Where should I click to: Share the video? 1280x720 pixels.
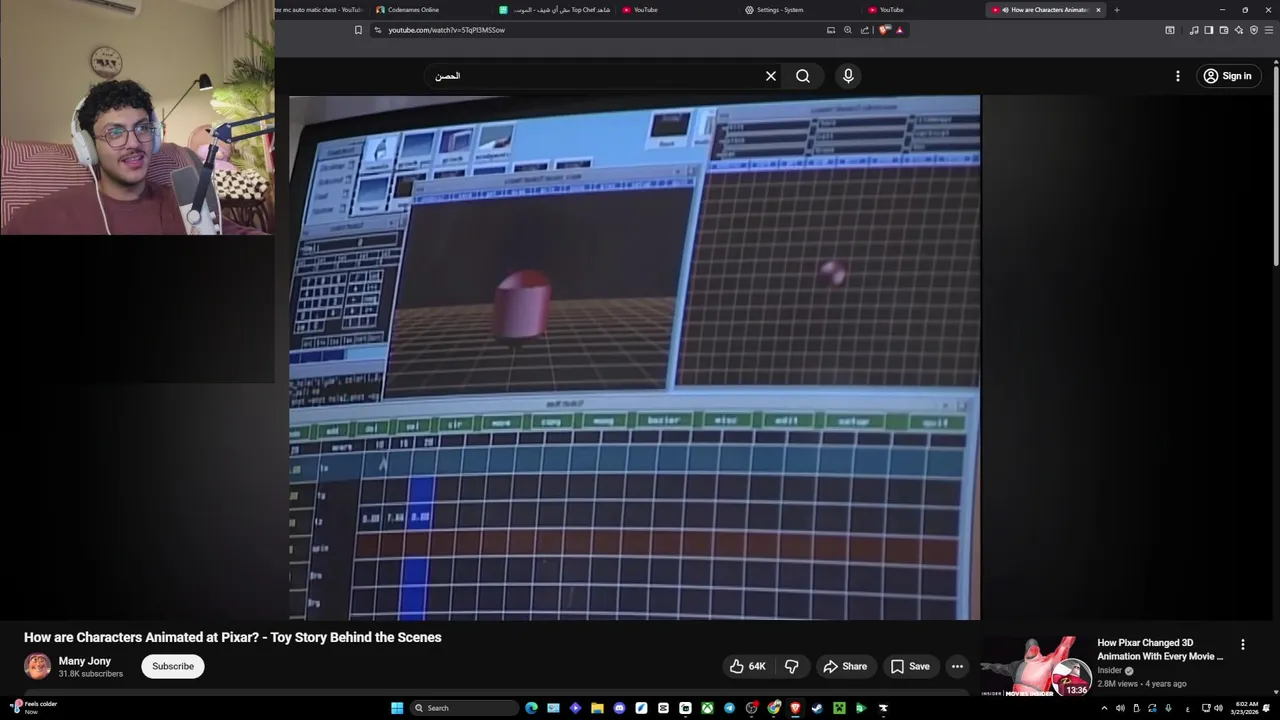(845, 666)
